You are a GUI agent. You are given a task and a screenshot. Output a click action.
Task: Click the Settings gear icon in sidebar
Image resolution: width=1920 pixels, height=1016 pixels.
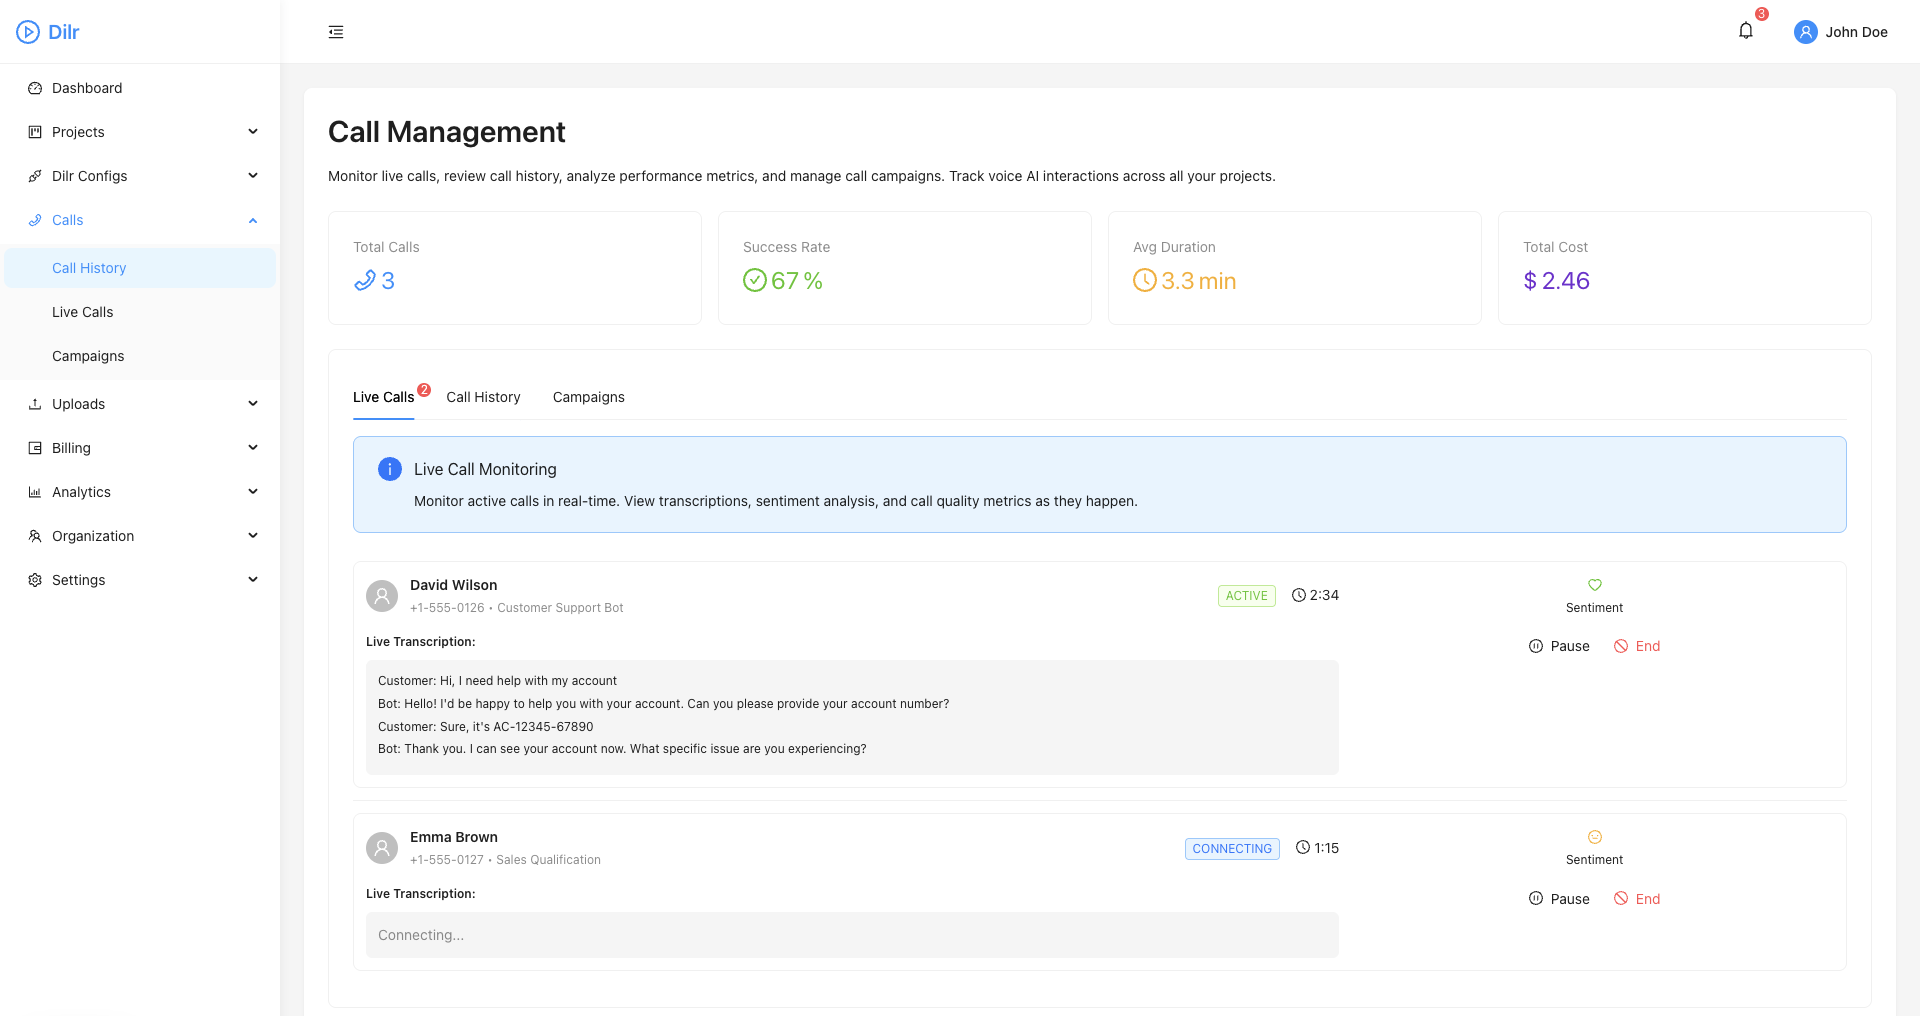click(35, 579)
